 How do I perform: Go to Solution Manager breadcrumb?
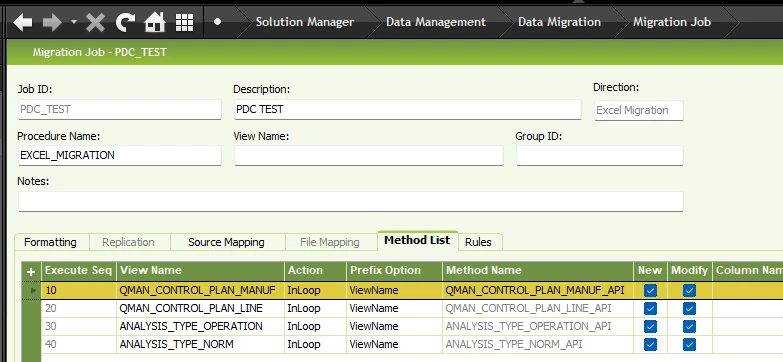(x=305, y=22)
